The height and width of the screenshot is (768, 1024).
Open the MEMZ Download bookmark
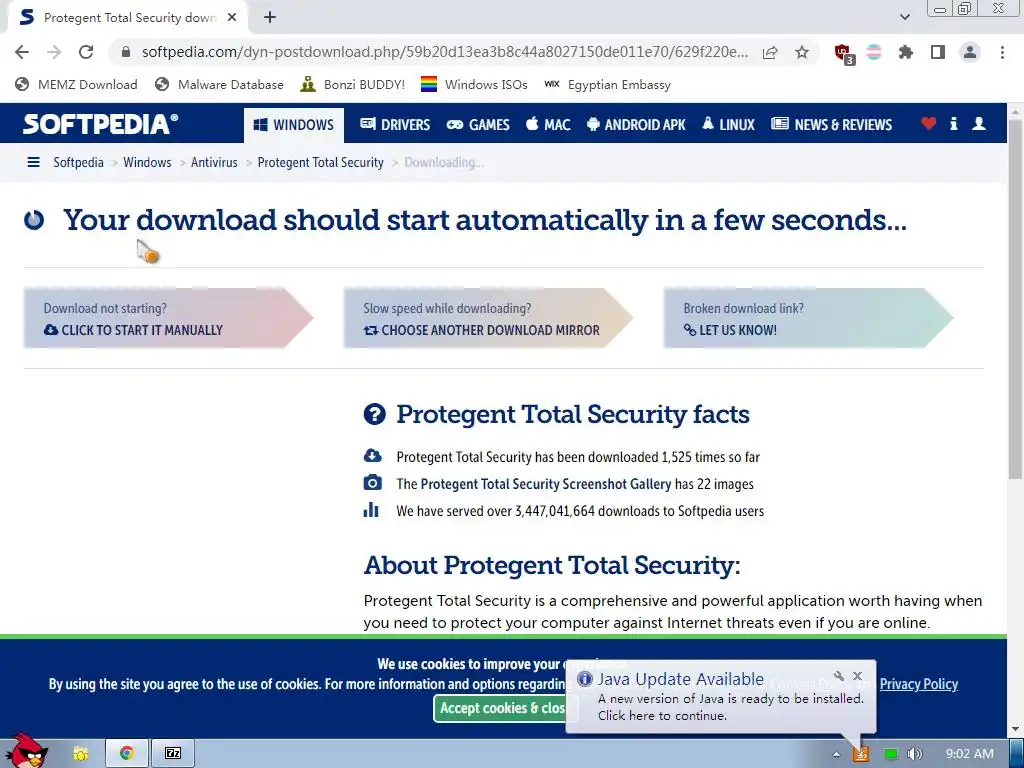coord(76,84)
